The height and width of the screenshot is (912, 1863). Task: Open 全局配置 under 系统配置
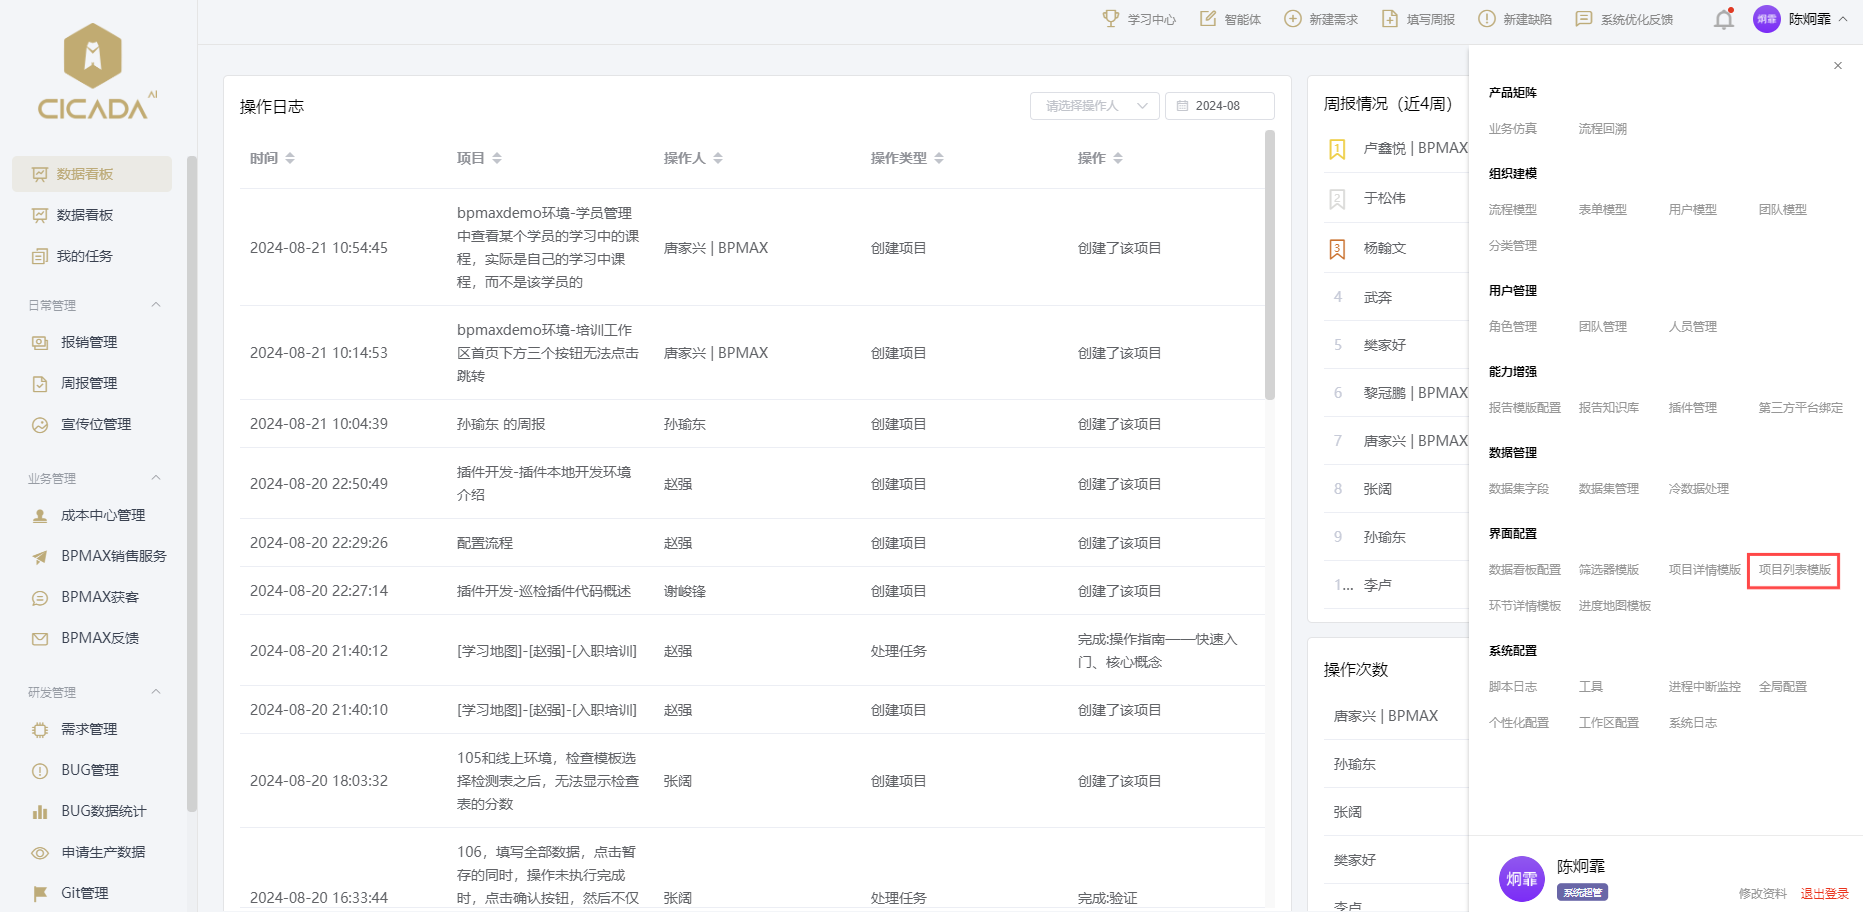click(1782, 687)
